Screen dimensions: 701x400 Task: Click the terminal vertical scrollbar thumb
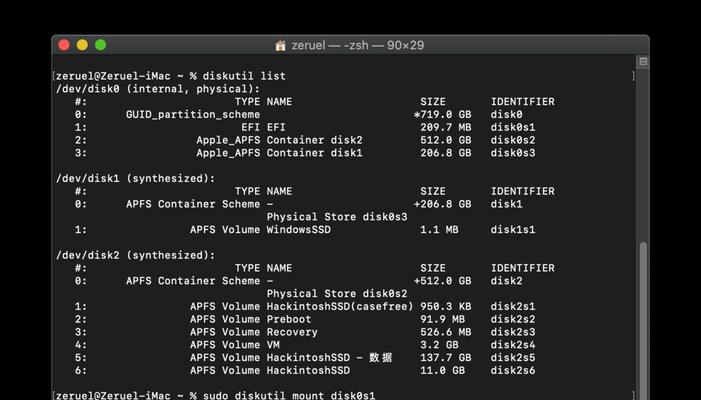pyautogui.click(x=643, y=320)
